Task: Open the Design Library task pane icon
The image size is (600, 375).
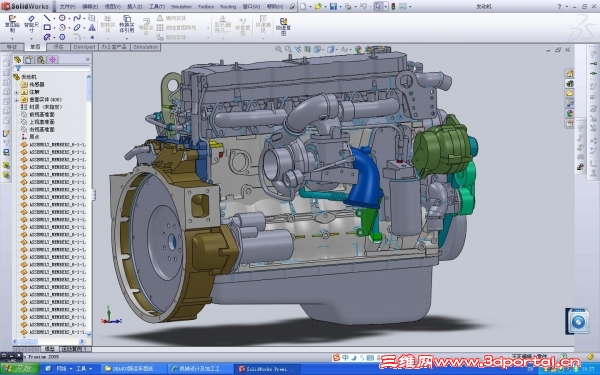Action: pos(569,83)
